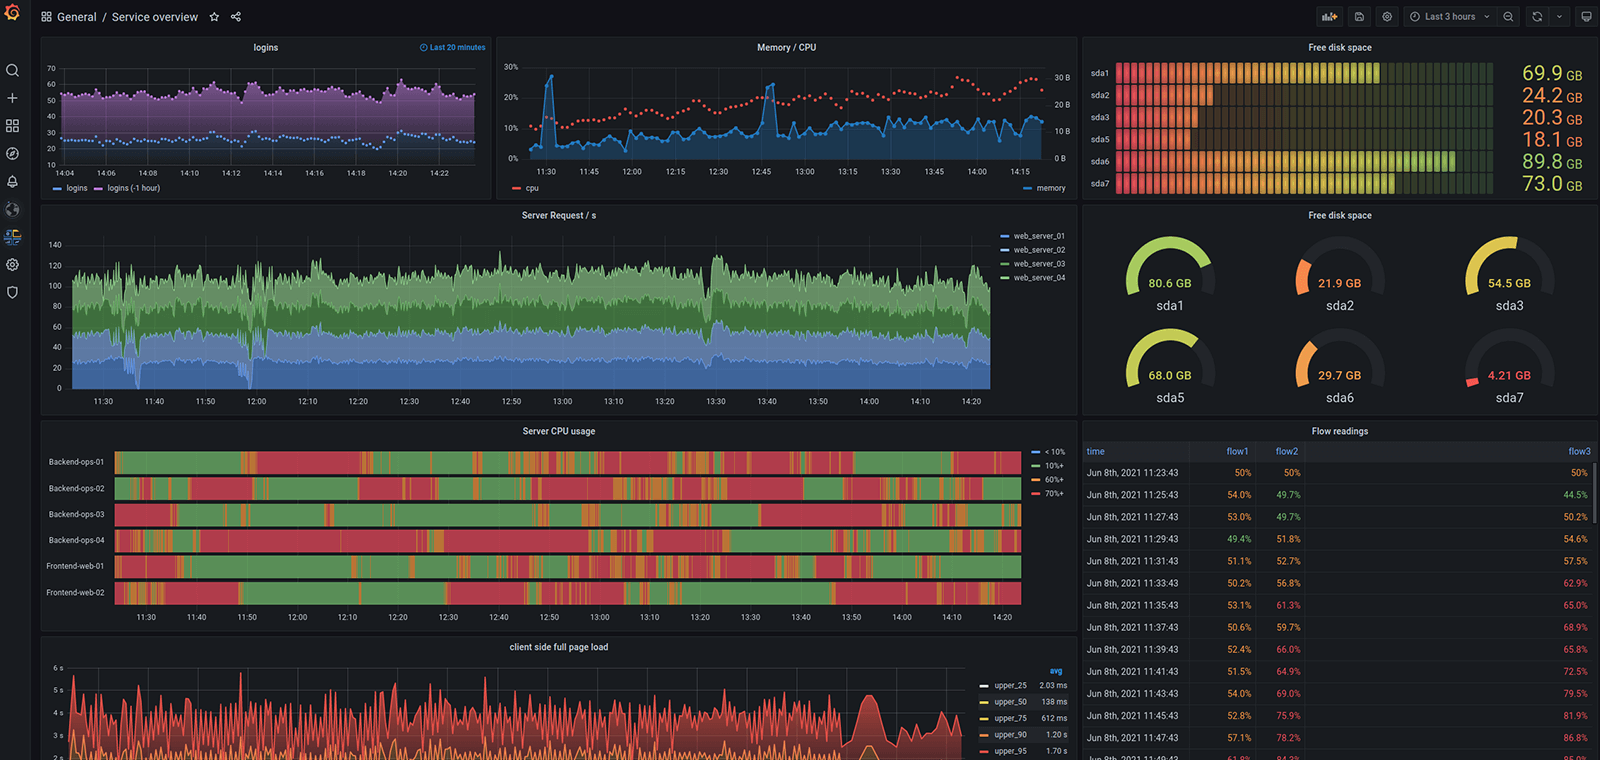This screenshot has width=1600, height=760.
Task: Open the Alerting bell icon
Action: tap(12, 182)
